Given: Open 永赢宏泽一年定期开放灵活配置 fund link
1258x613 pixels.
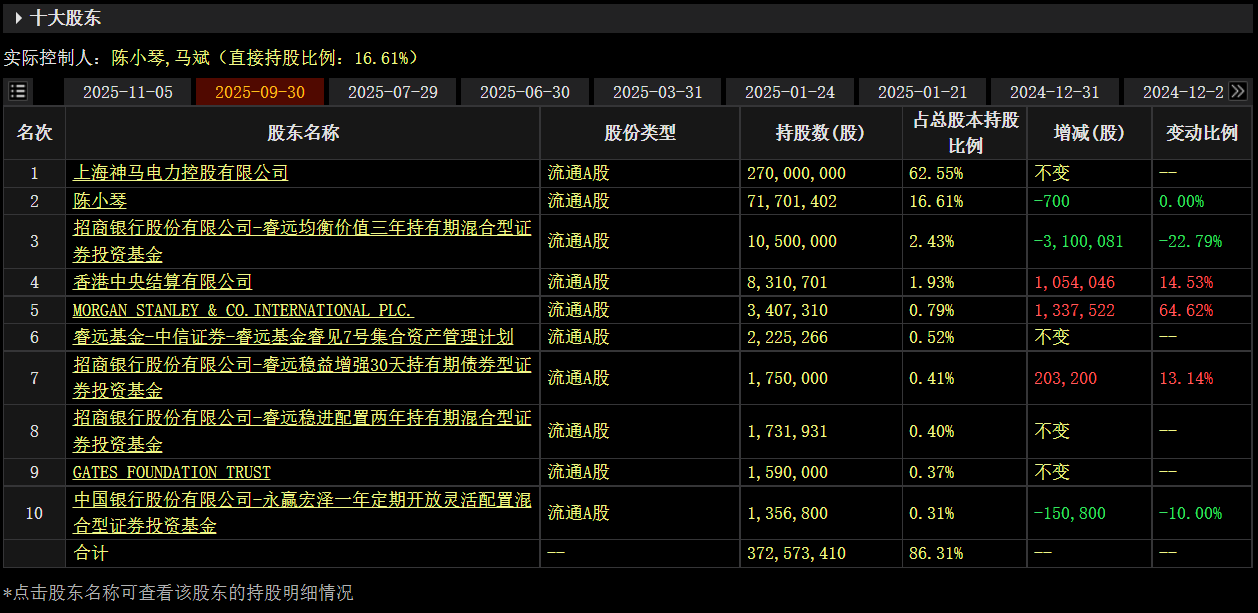Looking at the screenshot, I should coord(302,513).
